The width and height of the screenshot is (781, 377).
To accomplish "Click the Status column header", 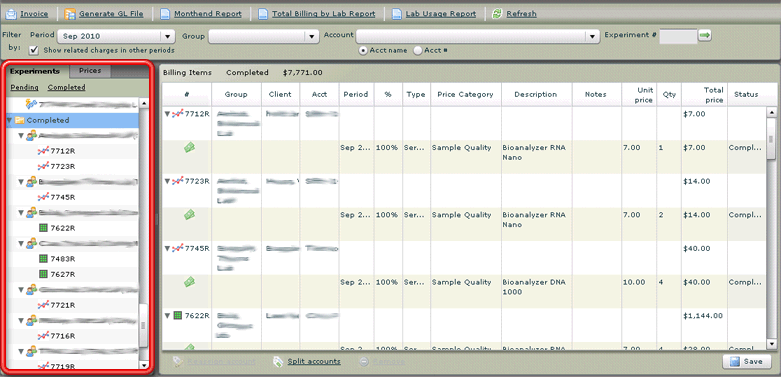I will (x=746, y=94).
